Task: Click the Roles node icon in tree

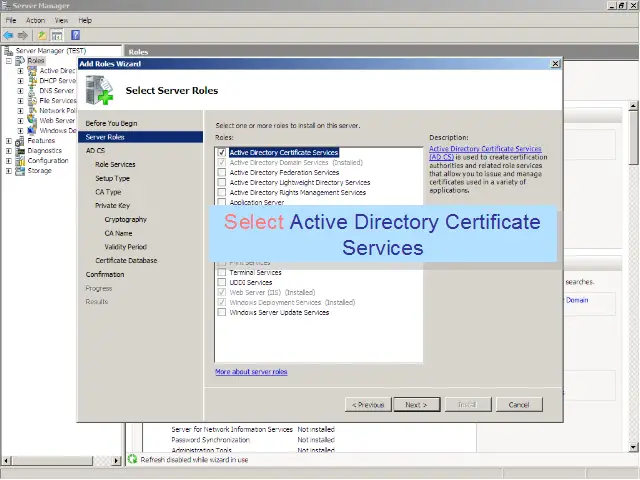Action: tap(20, 61)
